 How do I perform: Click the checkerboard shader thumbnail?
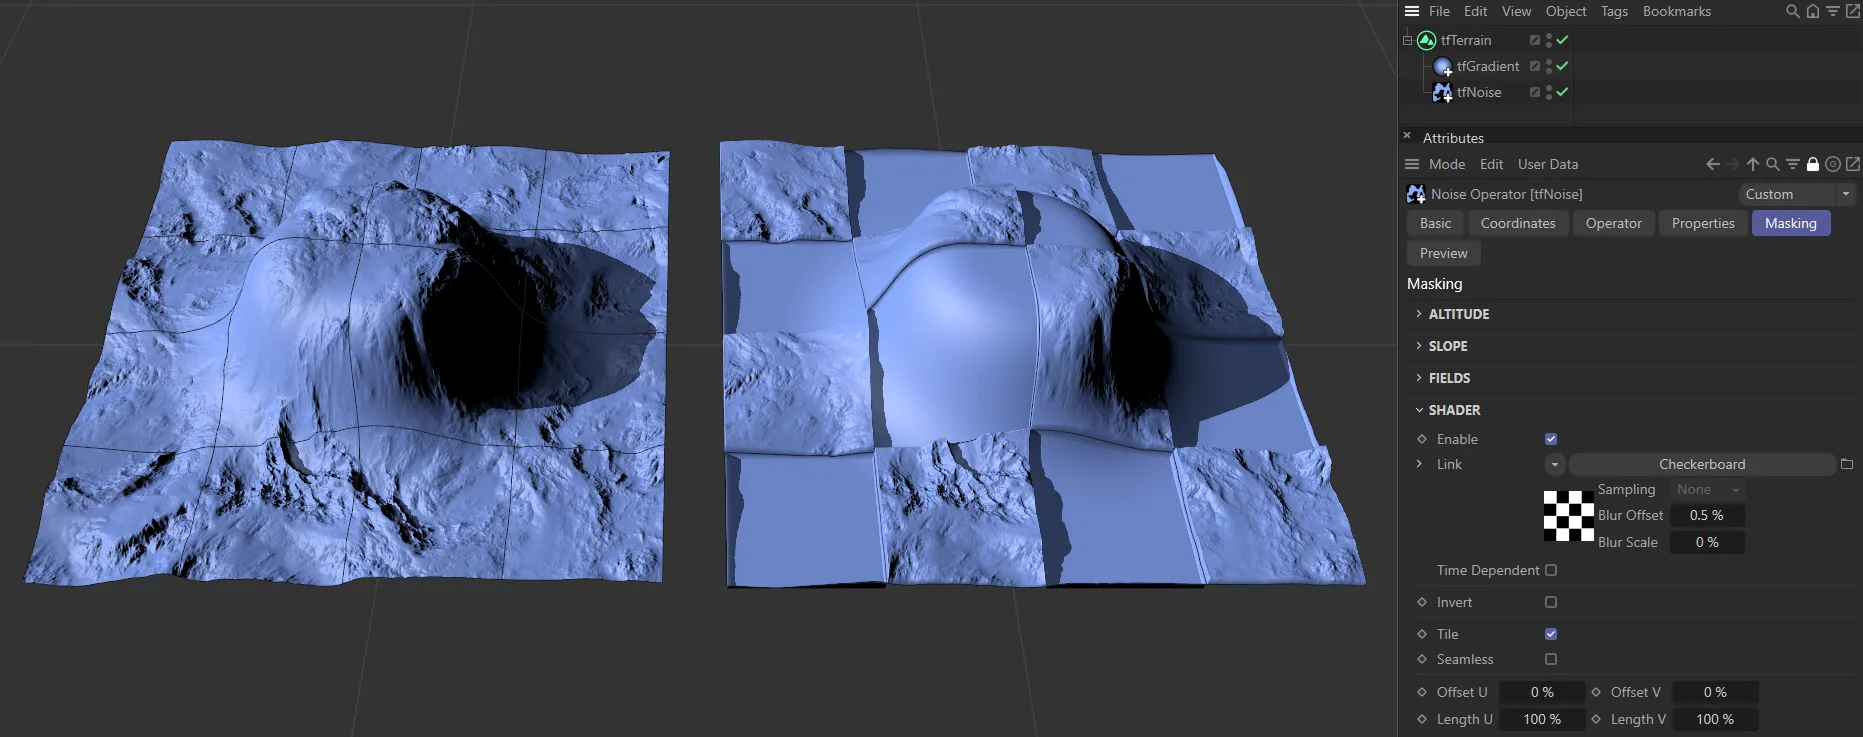(x=1569, y=516)
